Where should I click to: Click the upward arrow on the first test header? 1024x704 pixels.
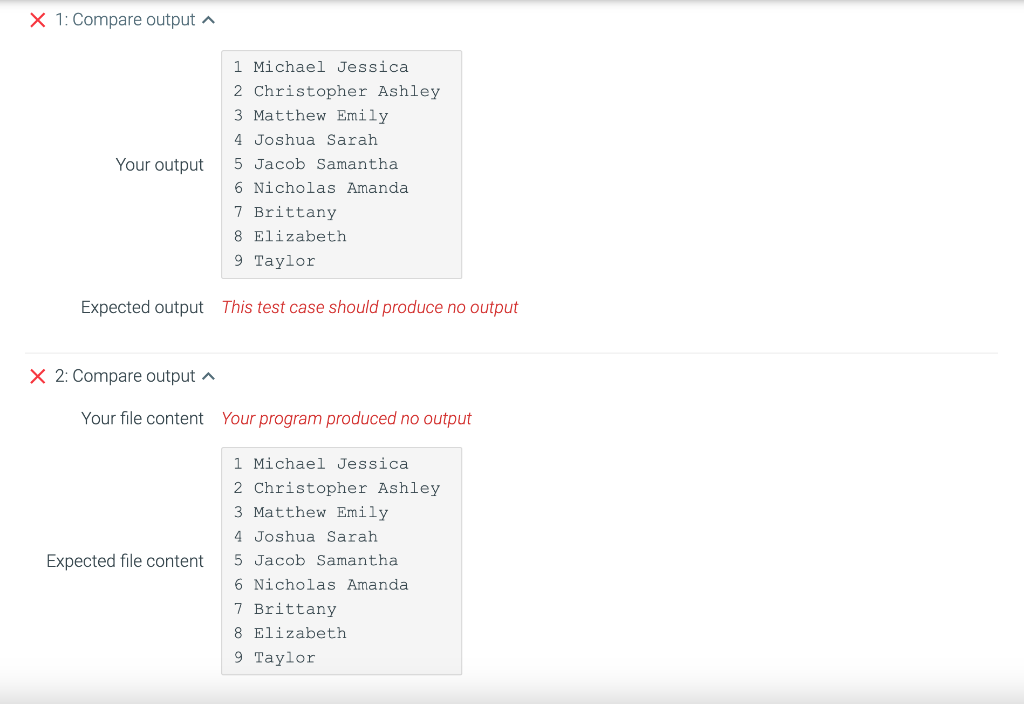[209, 18]
